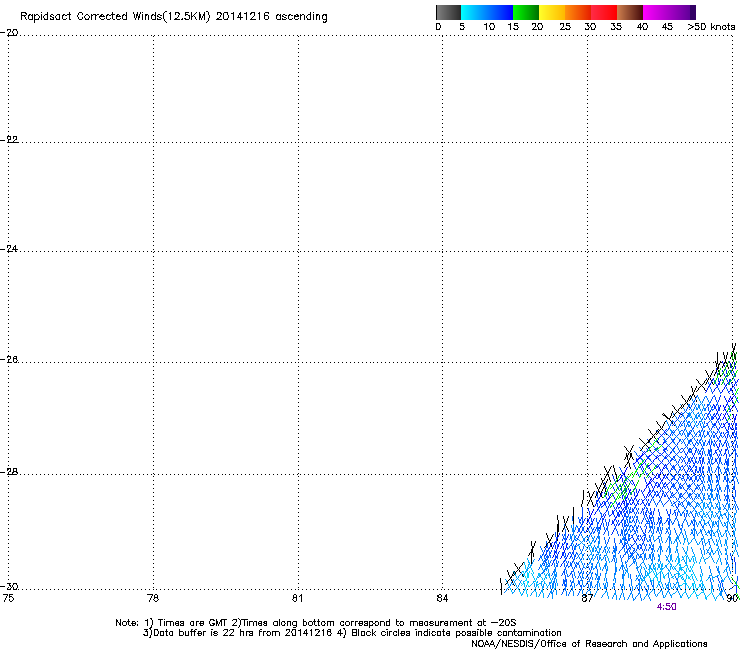
Task: Click the purple '4:50' swath time label
Action: 666,607
